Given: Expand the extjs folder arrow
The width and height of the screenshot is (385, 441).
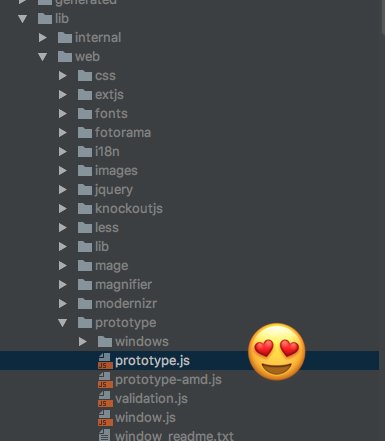Looking at the screenshot, I should pyautogui.click(x=63, y=95).
